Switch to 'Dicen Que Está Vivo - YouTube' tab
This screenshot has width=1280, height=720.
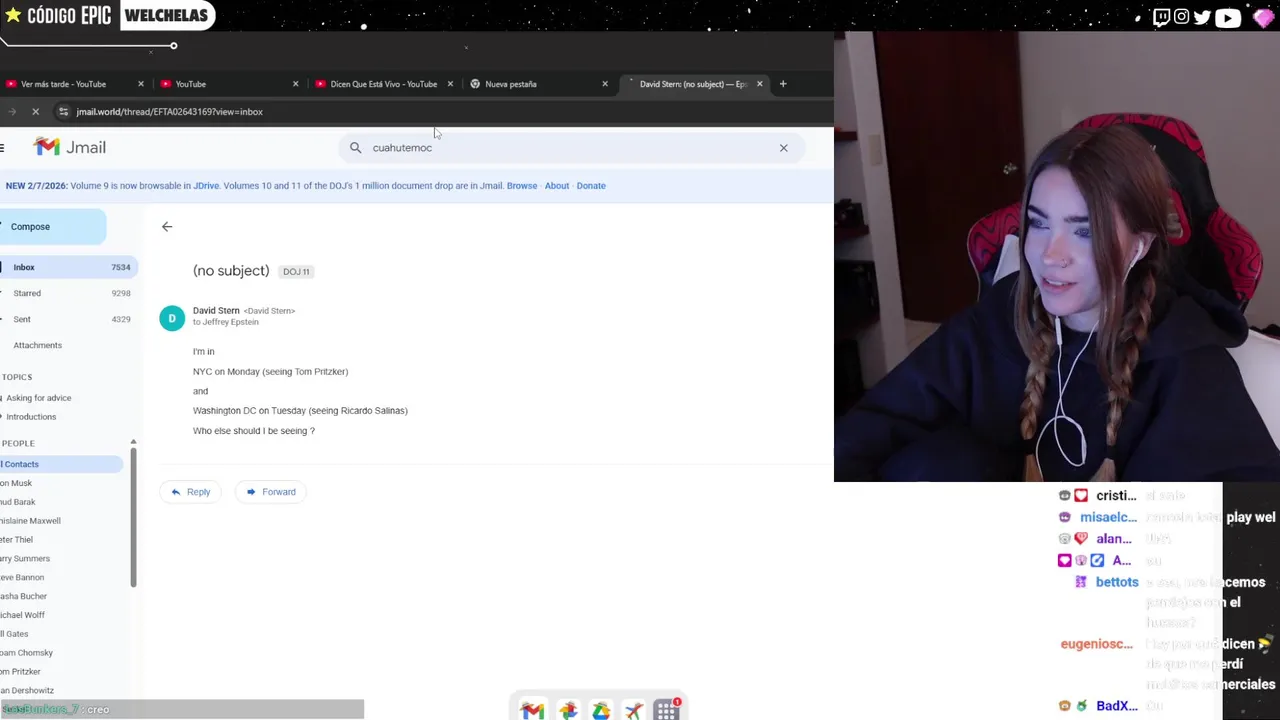383,84
